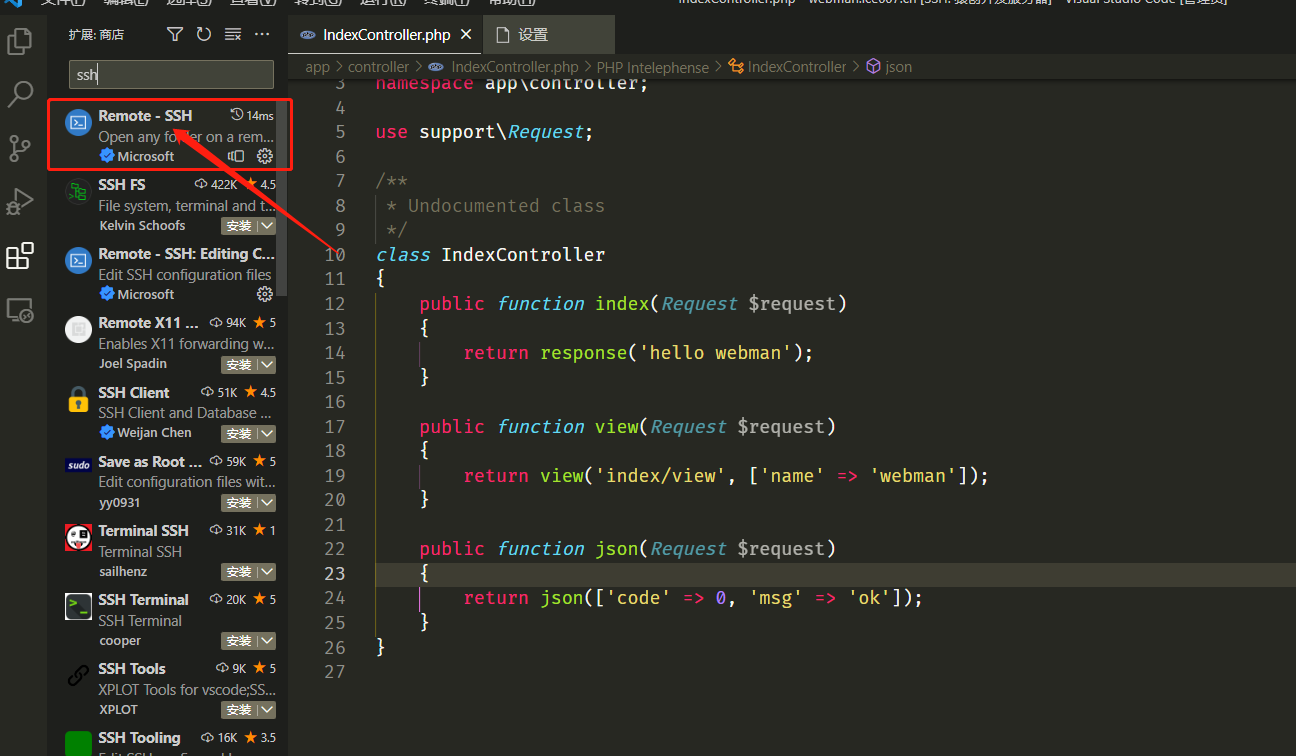Click the Joel Spadin publisher name
The height and width of the screenshot is (756, 1296).
pos(133,364)
